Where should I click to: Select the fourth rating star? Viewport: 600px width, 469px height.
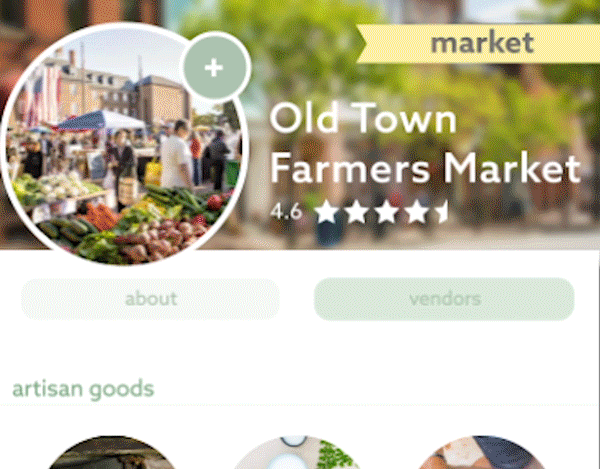click(x=416, y=212)
